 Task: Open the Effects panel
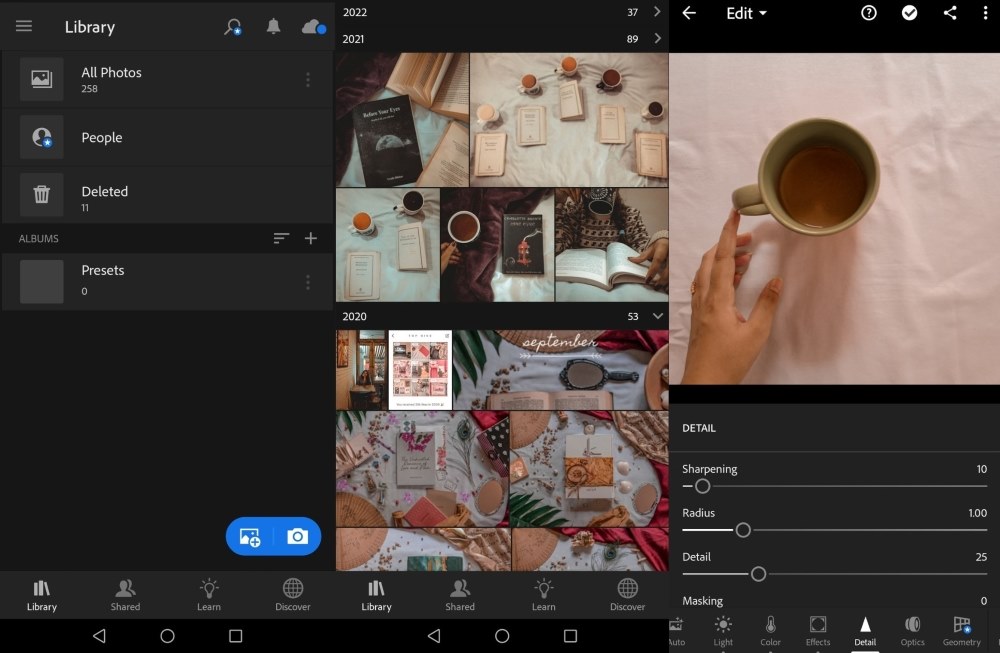[817, 630]
